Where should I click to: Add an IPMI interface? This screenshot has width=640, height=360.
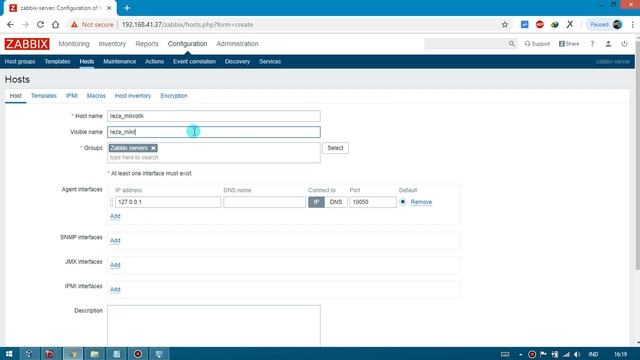pos(115,289)
